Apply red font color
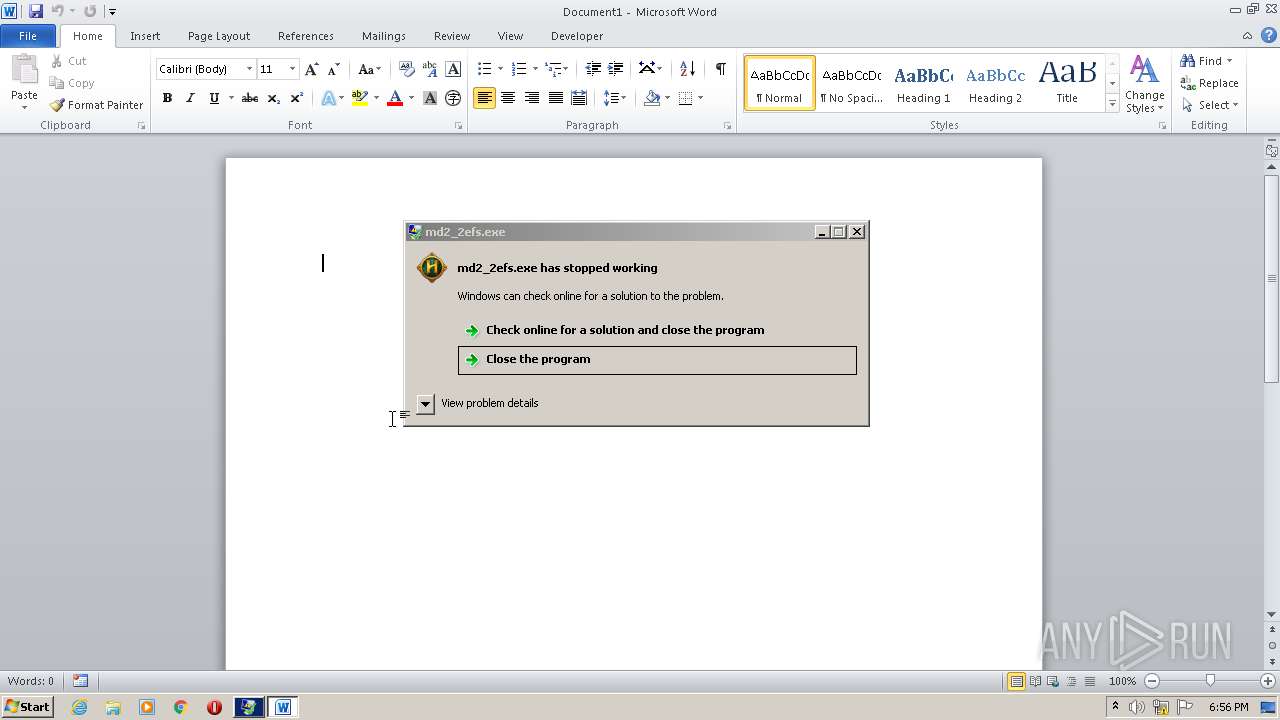Image resolution: width=1280 pixels, height=720 pixels. pos(395,98)
